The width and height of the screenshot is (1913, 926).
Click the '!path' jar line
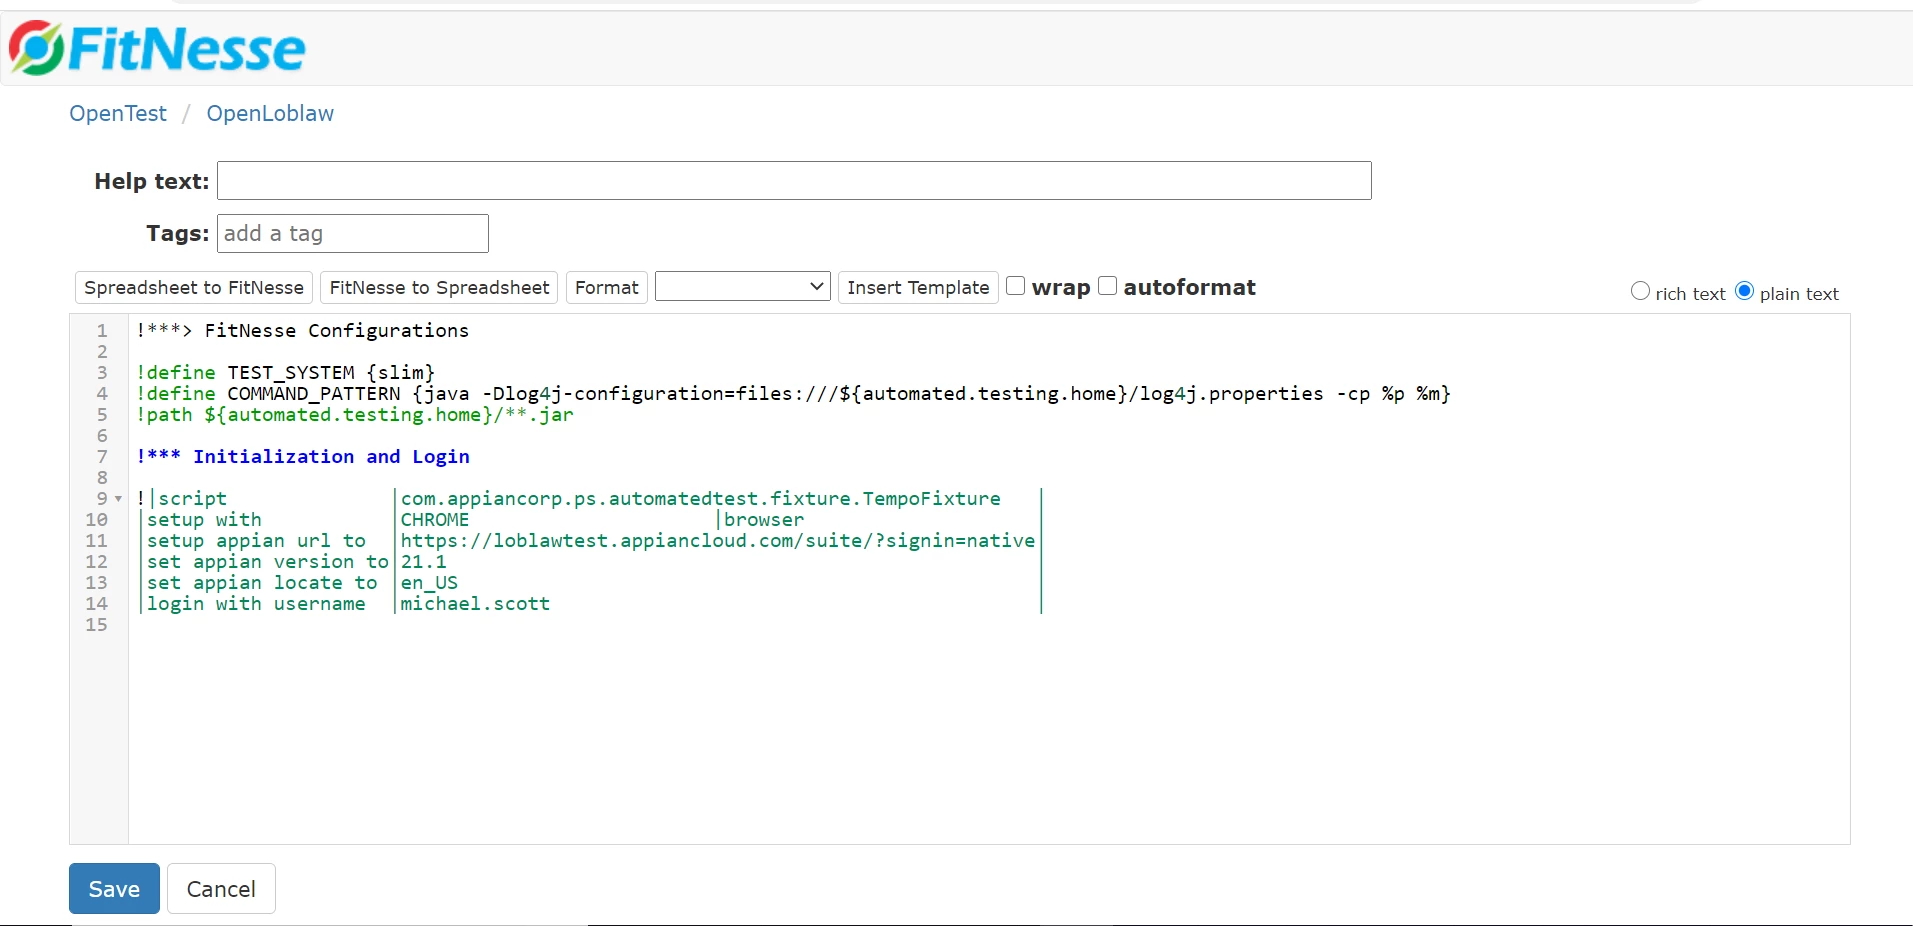point(355,415)
